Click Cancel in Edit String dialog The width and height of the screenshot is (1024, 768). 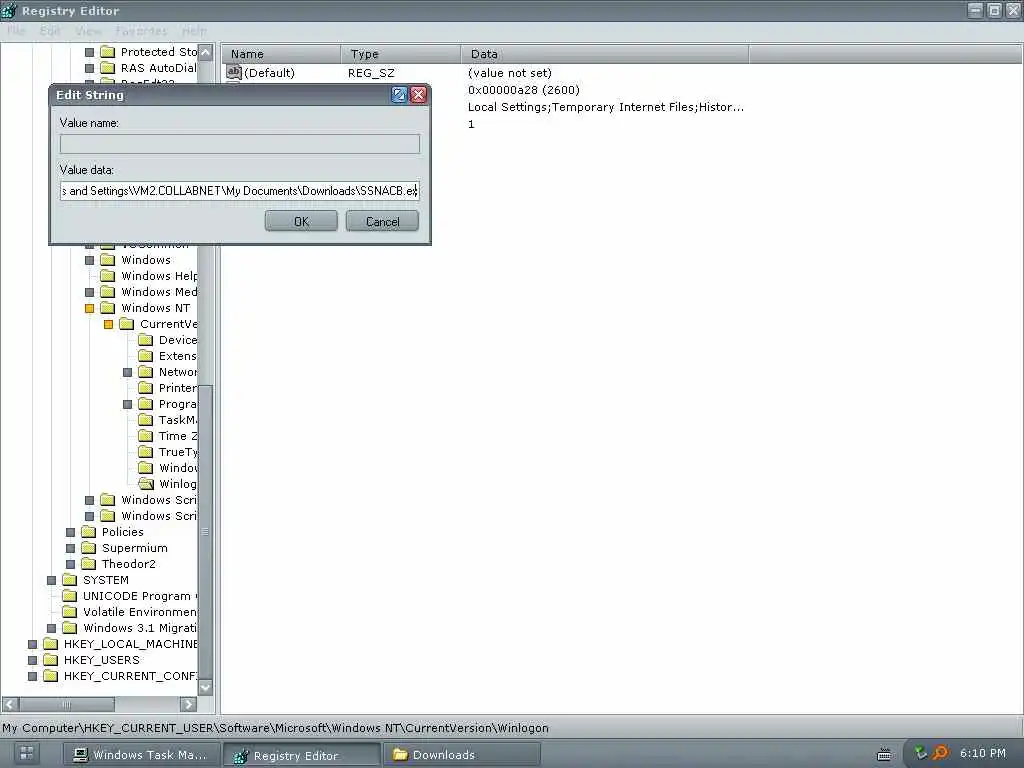[382, 221]
